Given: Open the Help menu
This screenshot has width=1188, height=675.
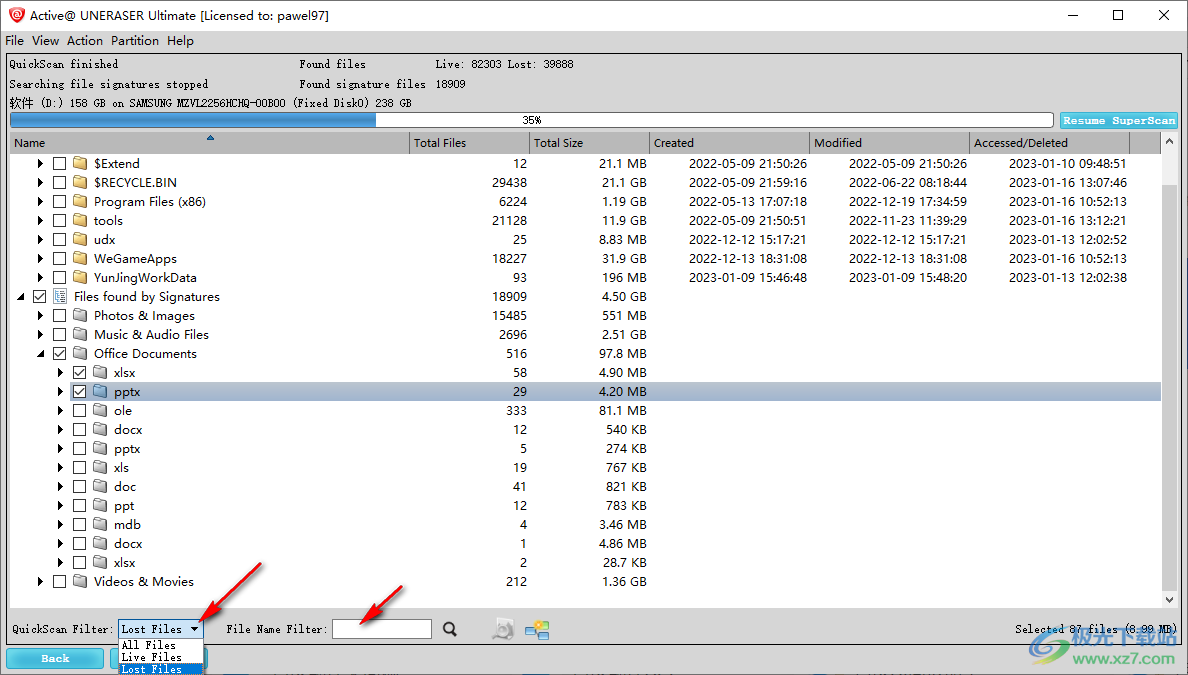Looking at the screenshot, I should [x=180, y=41].
